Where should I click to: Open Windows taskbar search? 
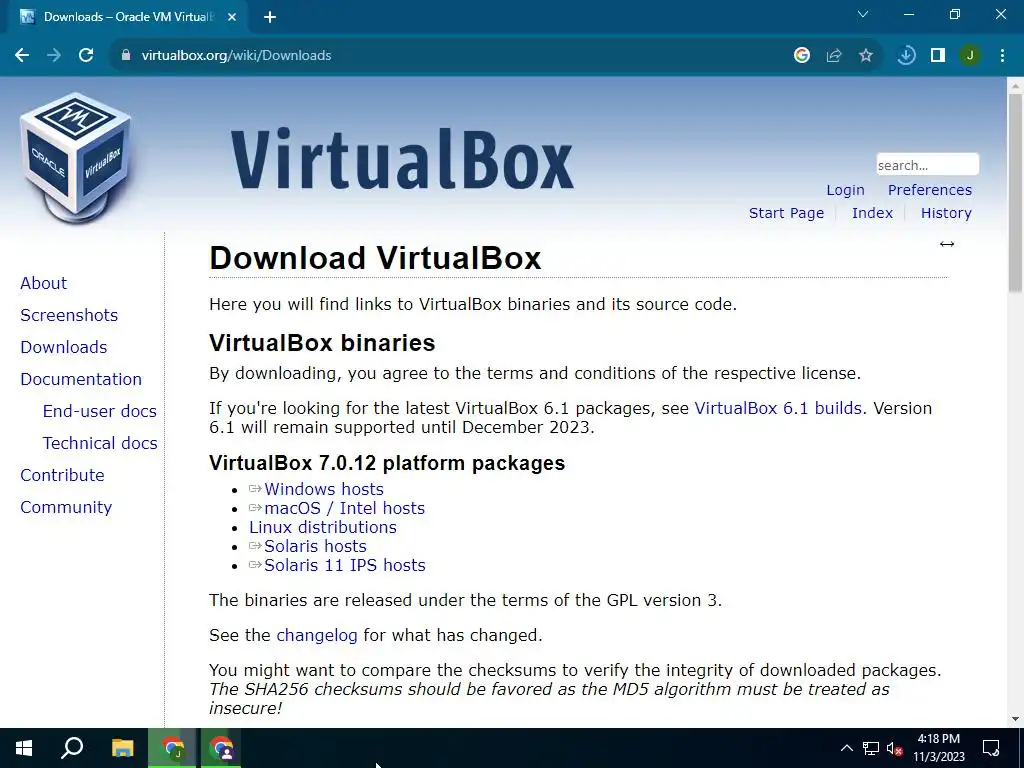[x=72, y=748]
